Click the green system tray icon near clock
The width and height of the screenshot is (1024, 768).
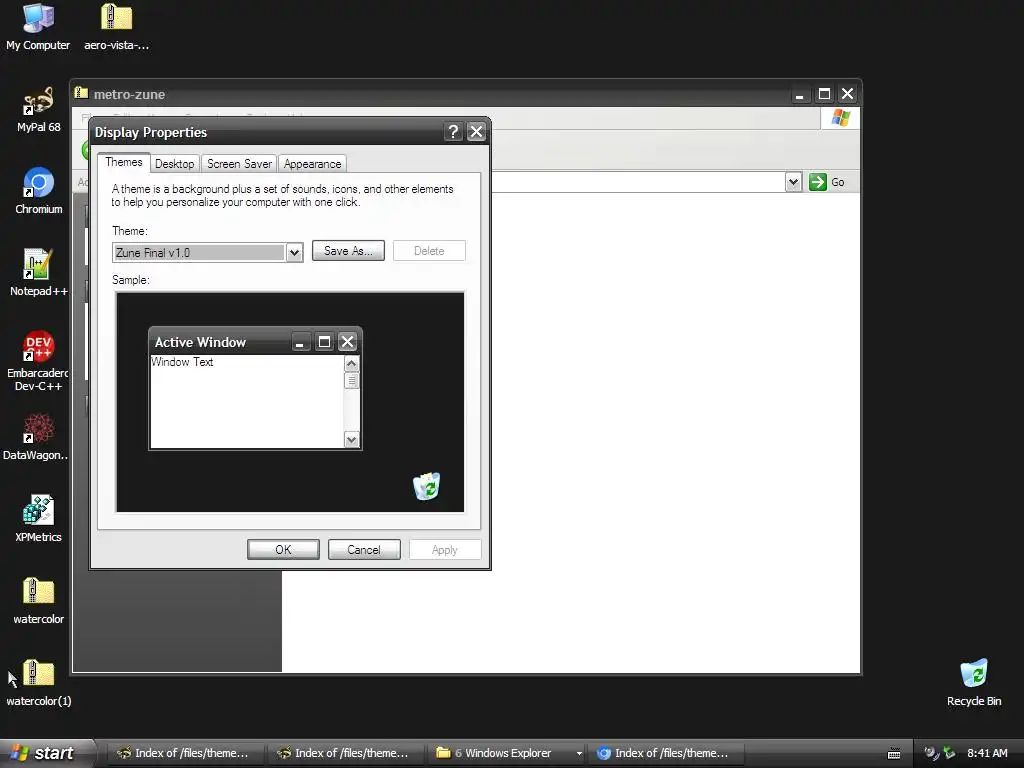949,753
